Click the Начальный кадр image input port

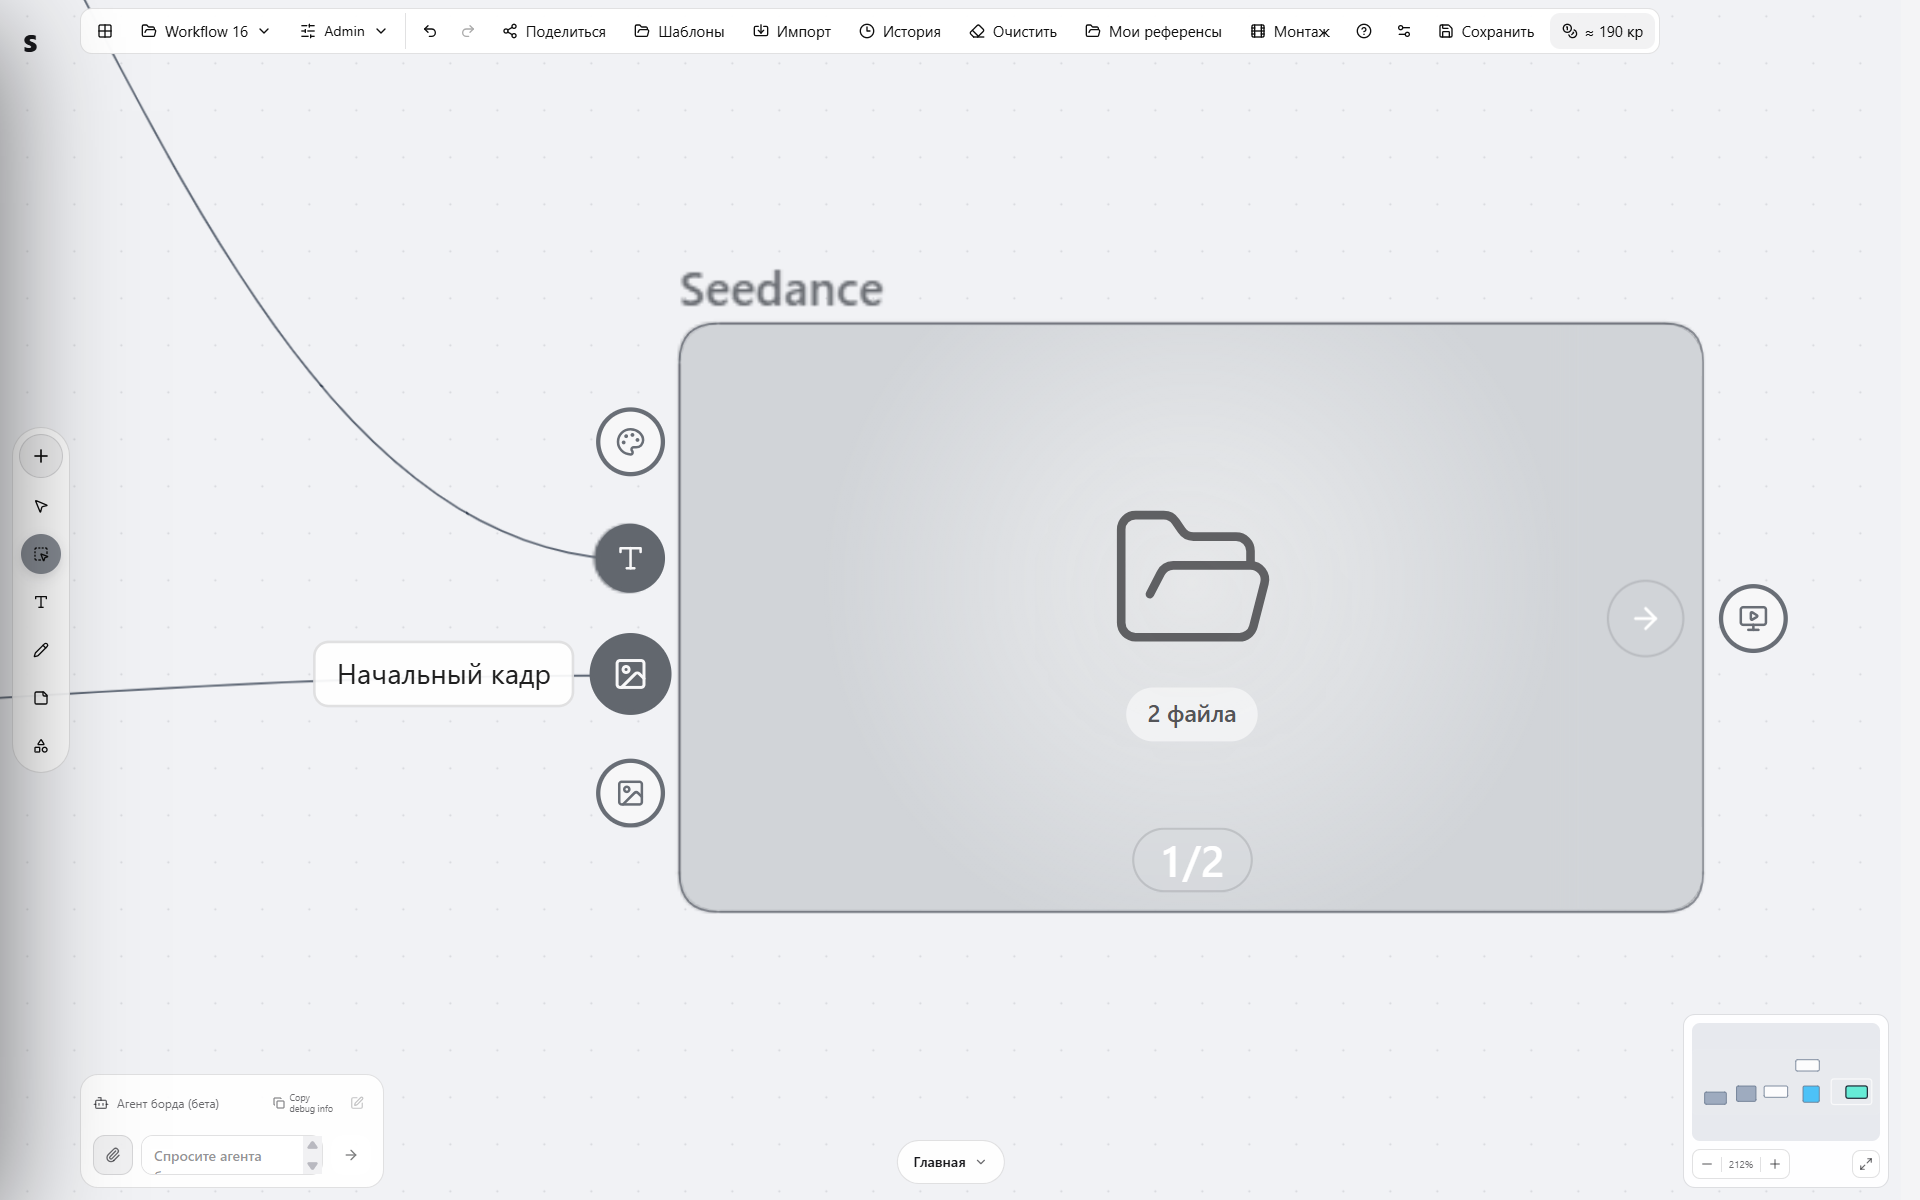click(630, 674)
